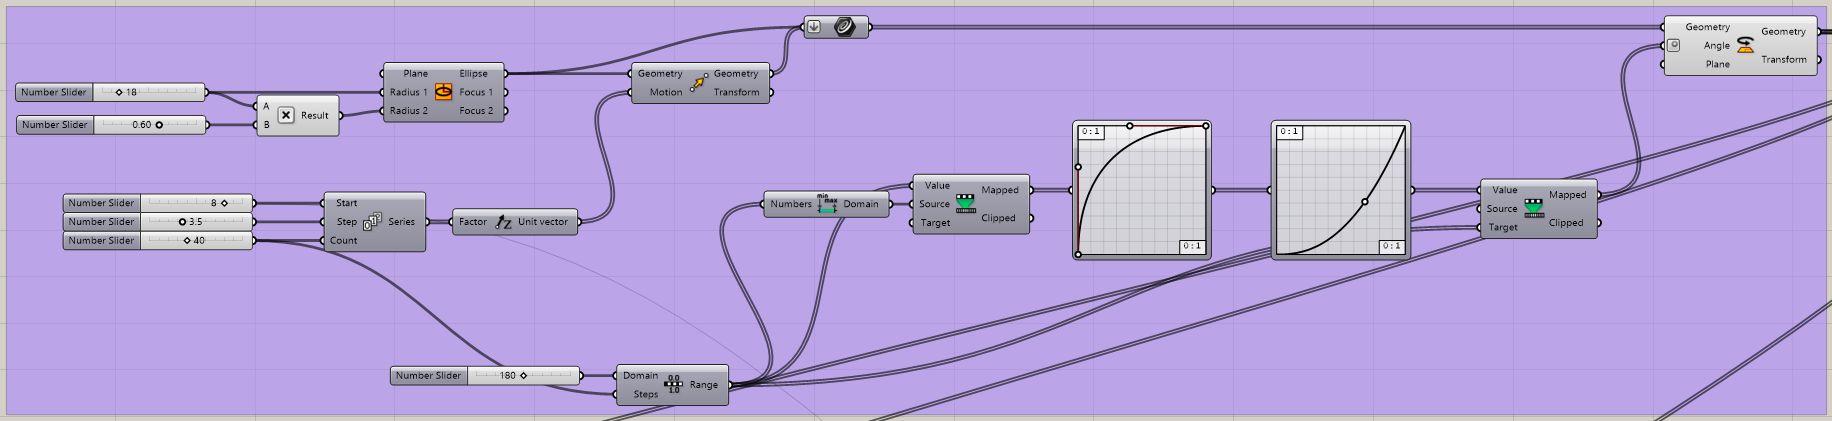This screenshot has height=421, width=1832.
Task: Click the curve control point in the second Graph Mapper
Action: point(1365,202)
